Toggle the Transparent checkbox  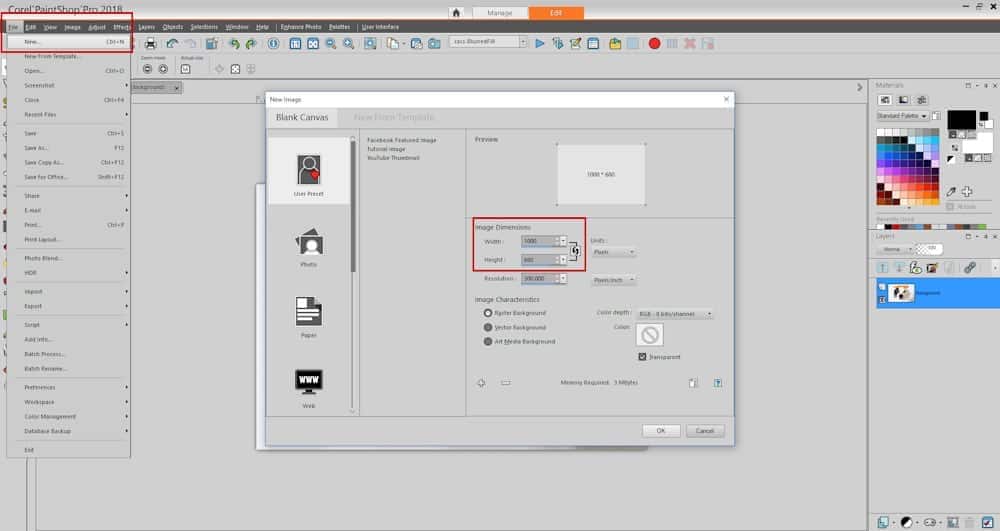coord(642,357)
